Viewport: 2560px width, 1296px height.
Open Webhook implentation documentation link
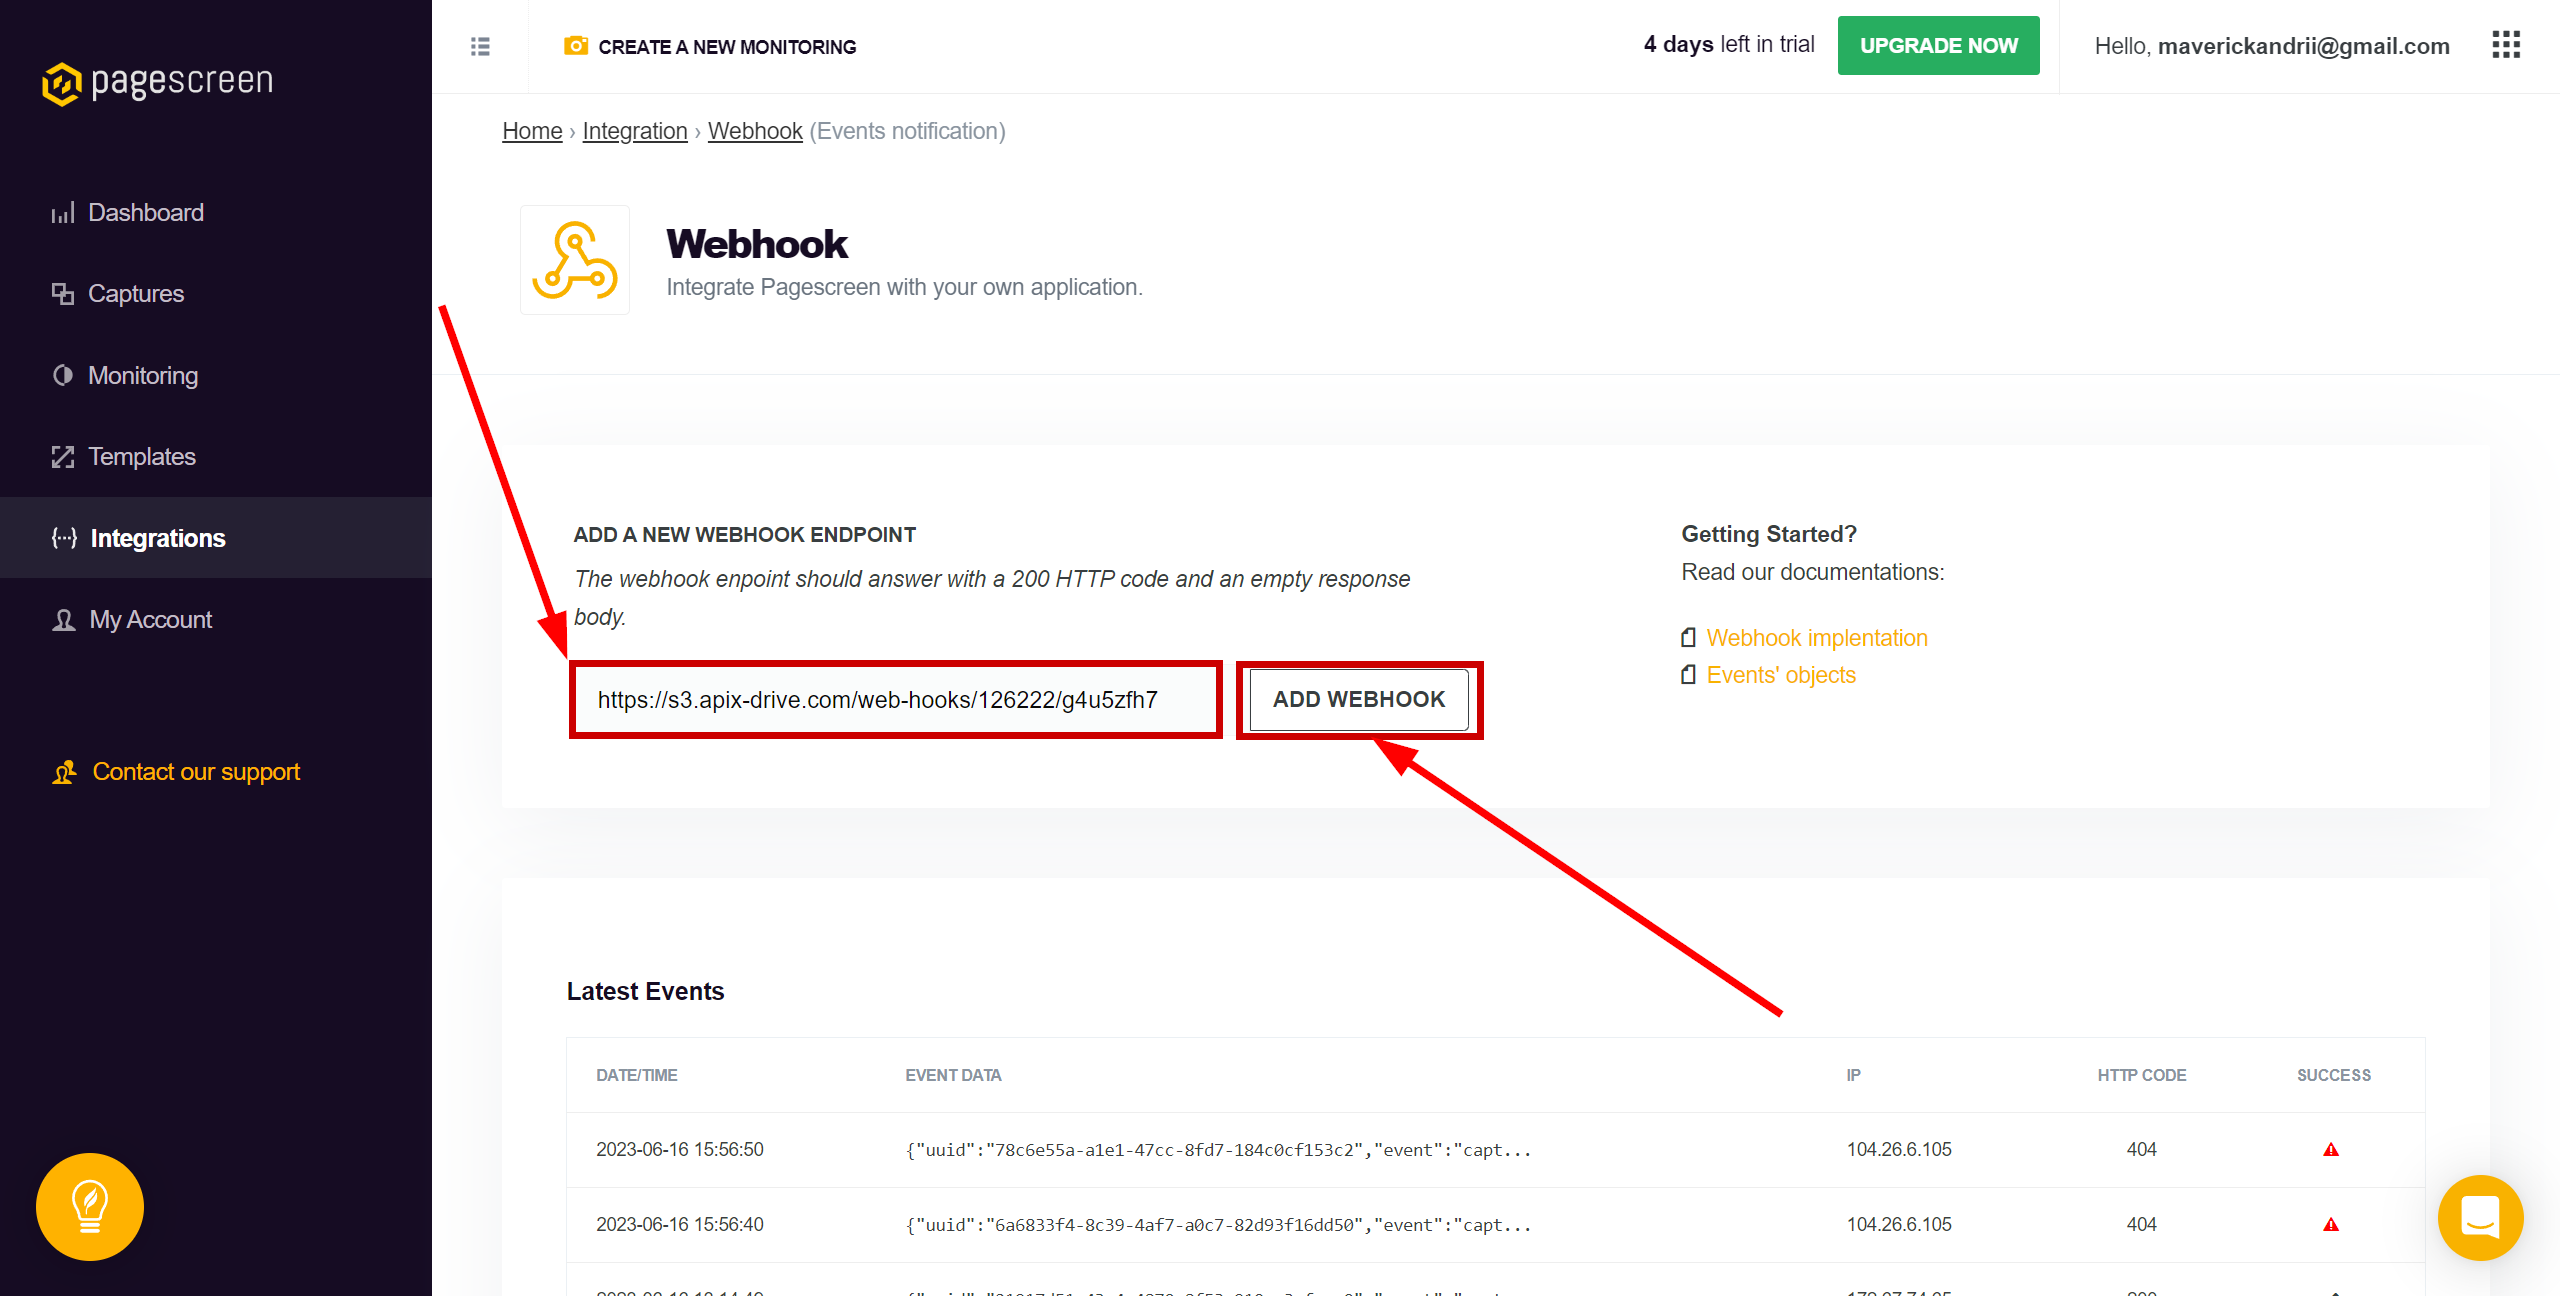point(1817,638)
